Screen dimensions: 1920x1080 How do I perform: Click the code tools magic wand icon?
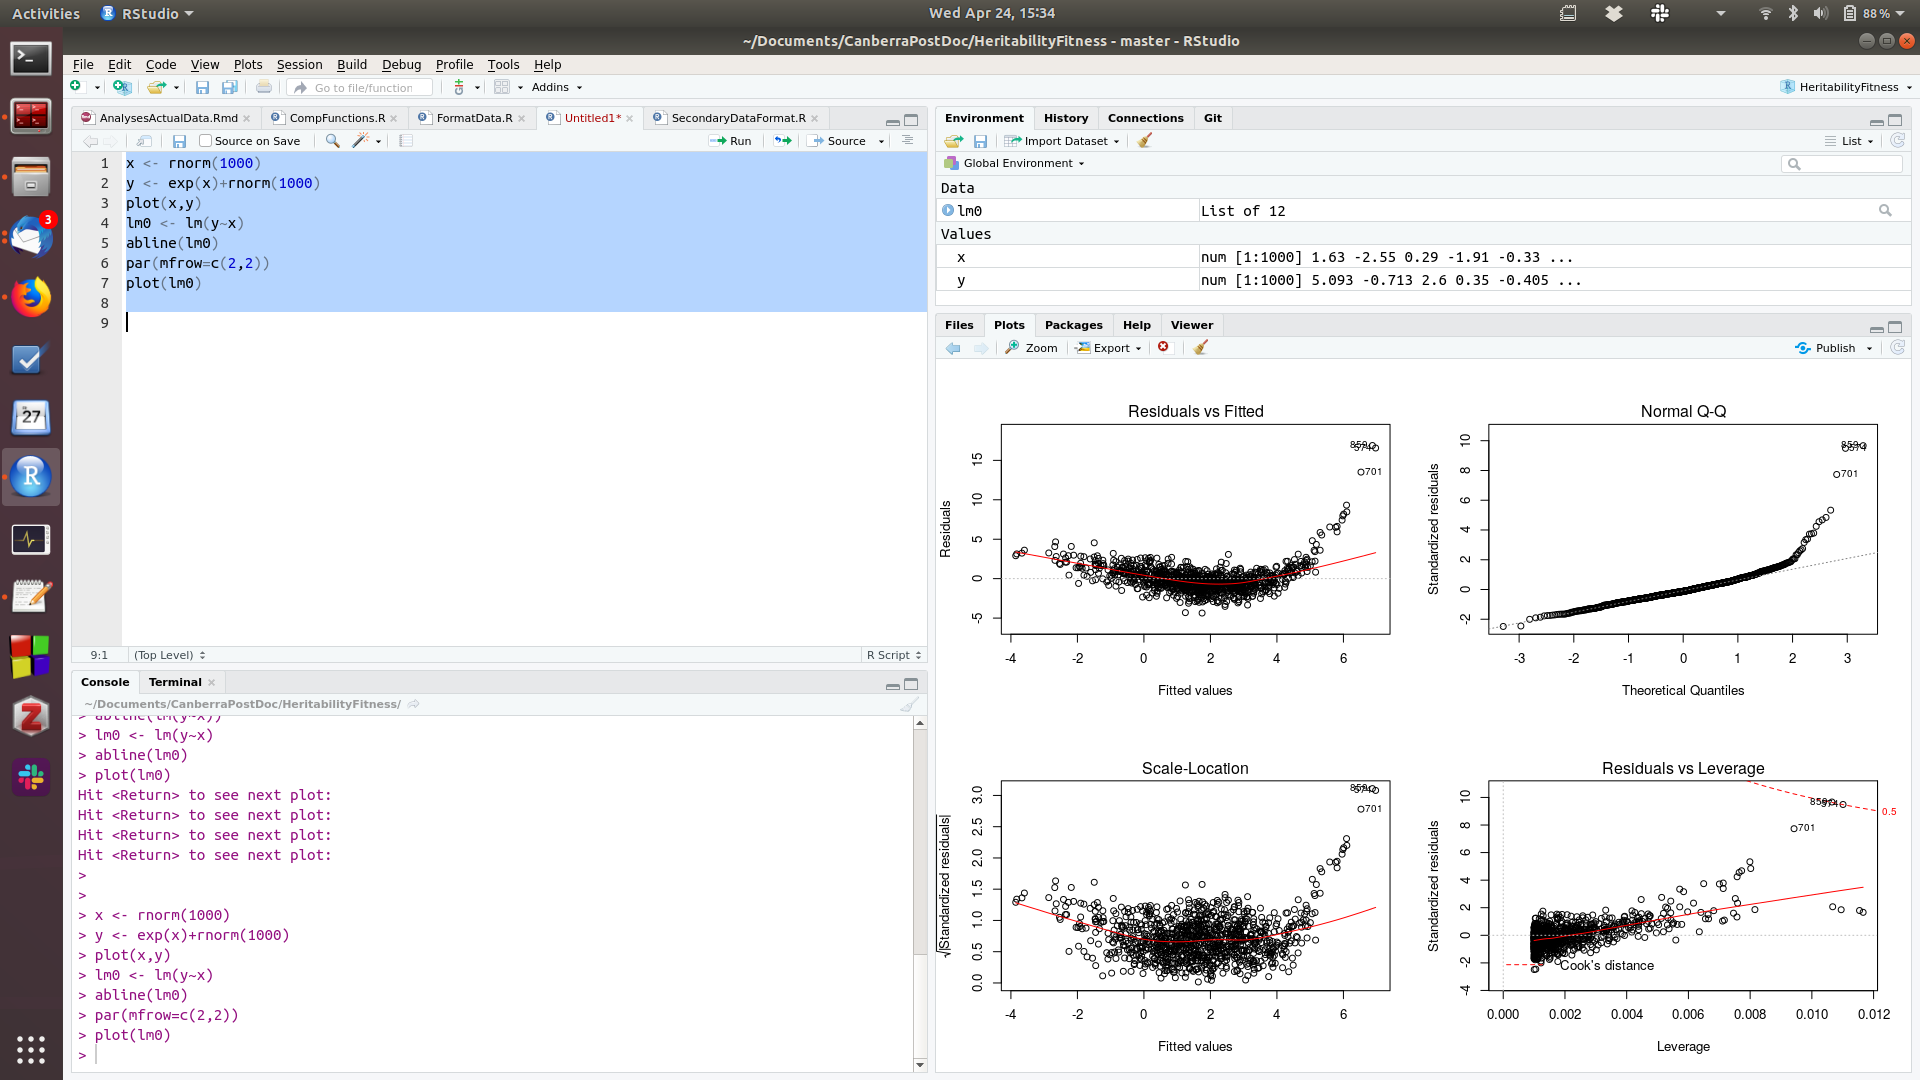[361, 141]
